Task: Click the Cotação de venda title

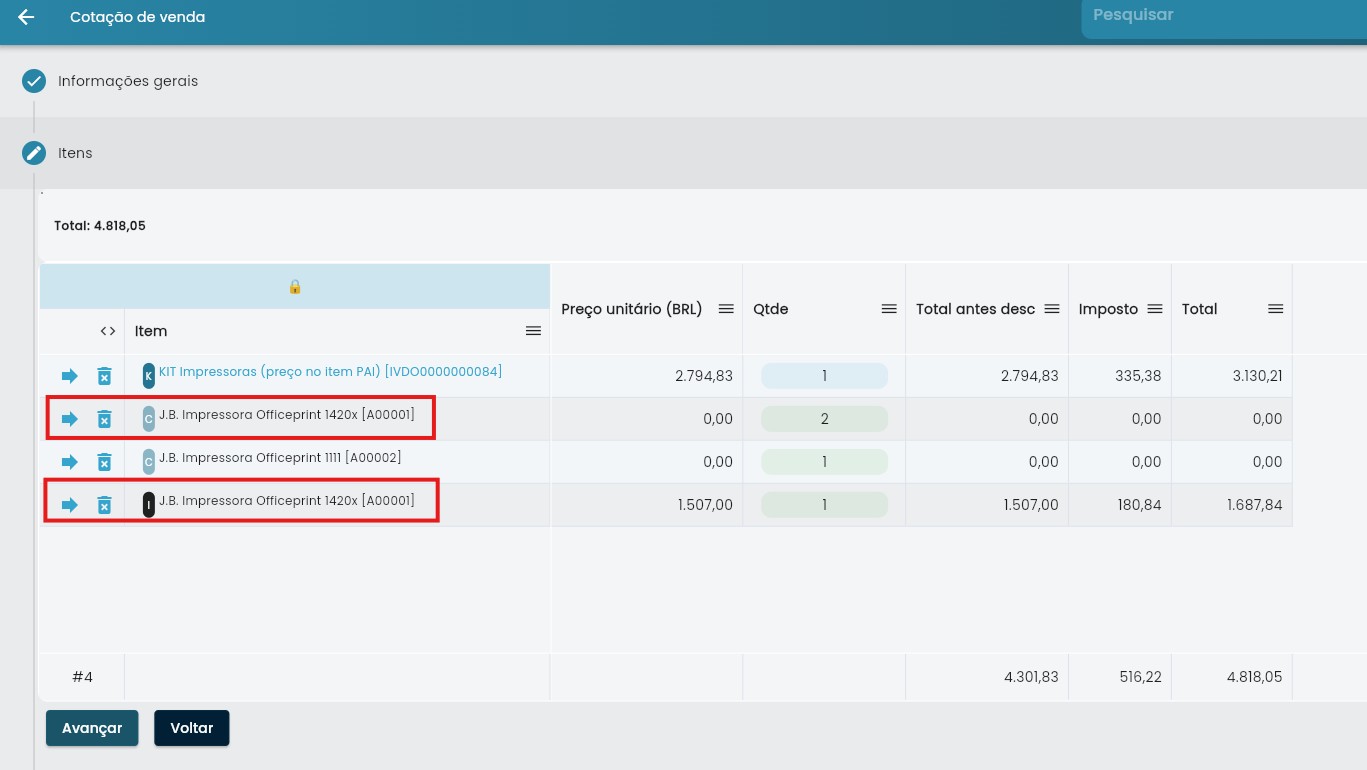Action: point(137,17)
